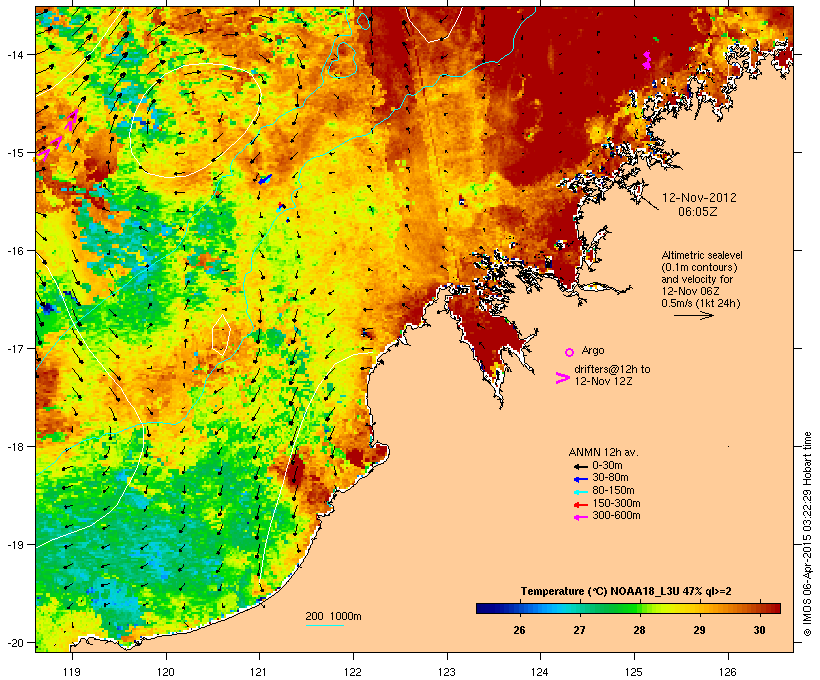820x680 pixels.
Task: Click the 30 color bar value
Action: 759,630
